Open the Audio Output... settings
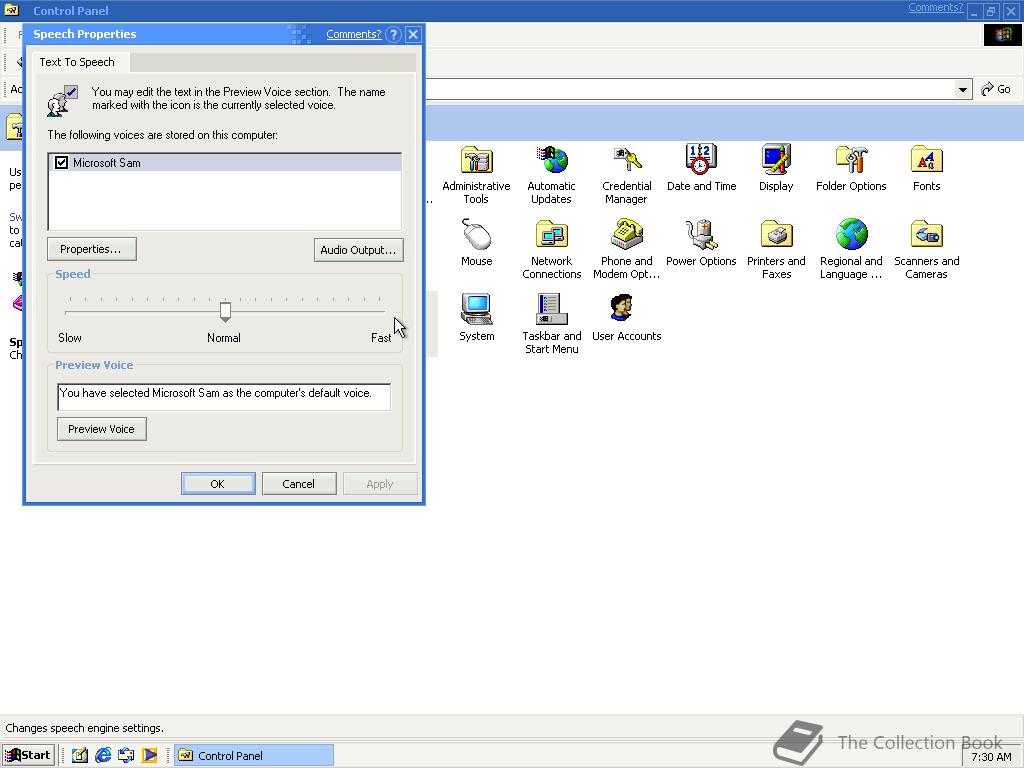This screenshot has height=768, width=1024. (x=358, y=249)
